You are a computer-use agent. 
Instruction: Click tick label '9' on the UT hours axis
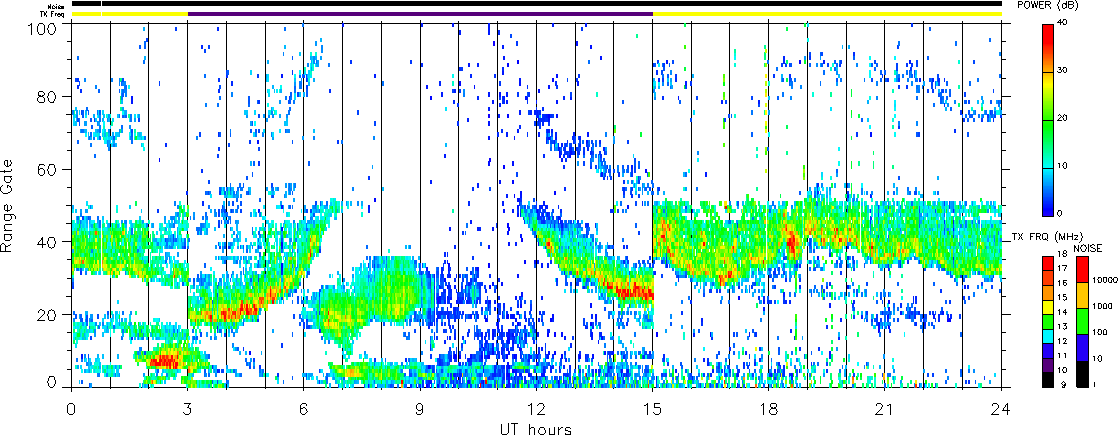(x=420, y=409)
